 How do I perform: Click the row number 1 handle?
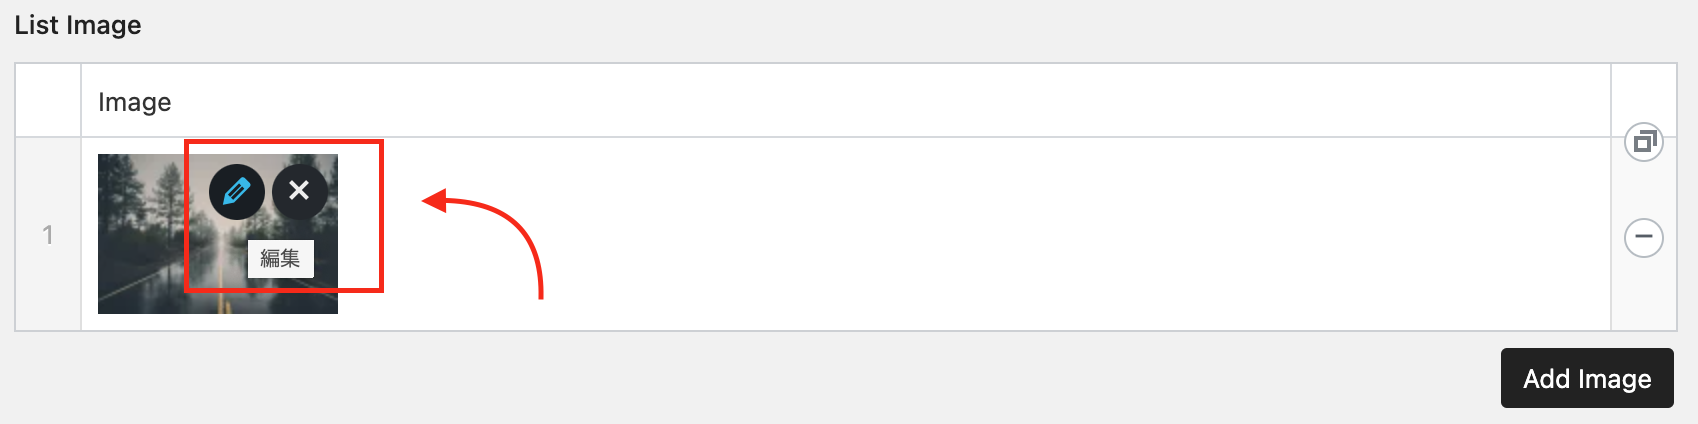(x=48, y=235)
